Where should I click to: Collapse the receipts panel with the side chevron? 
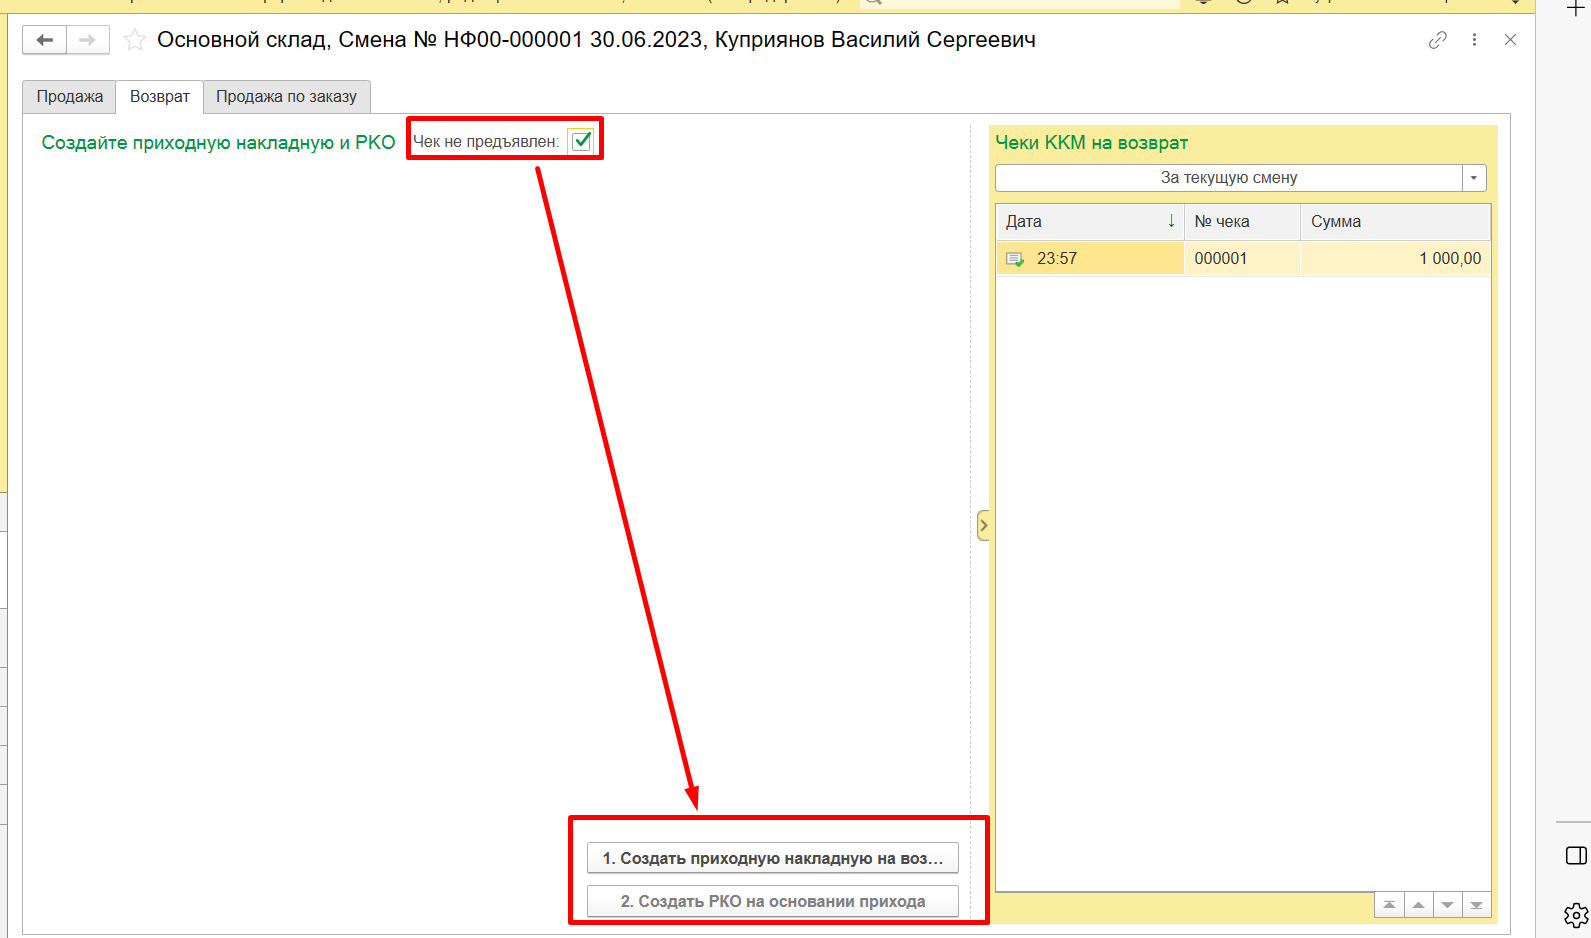983,525
